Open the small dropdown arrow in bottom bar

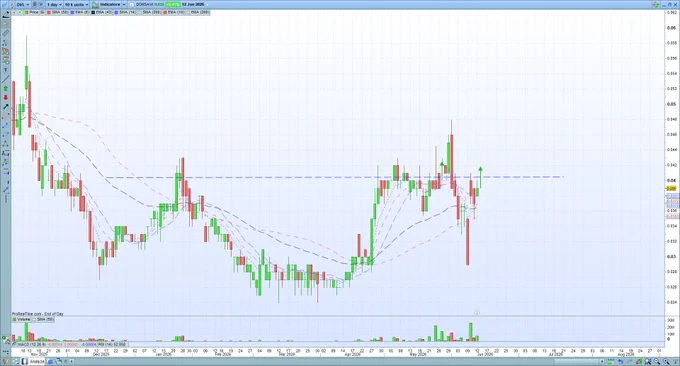point(72,362)
